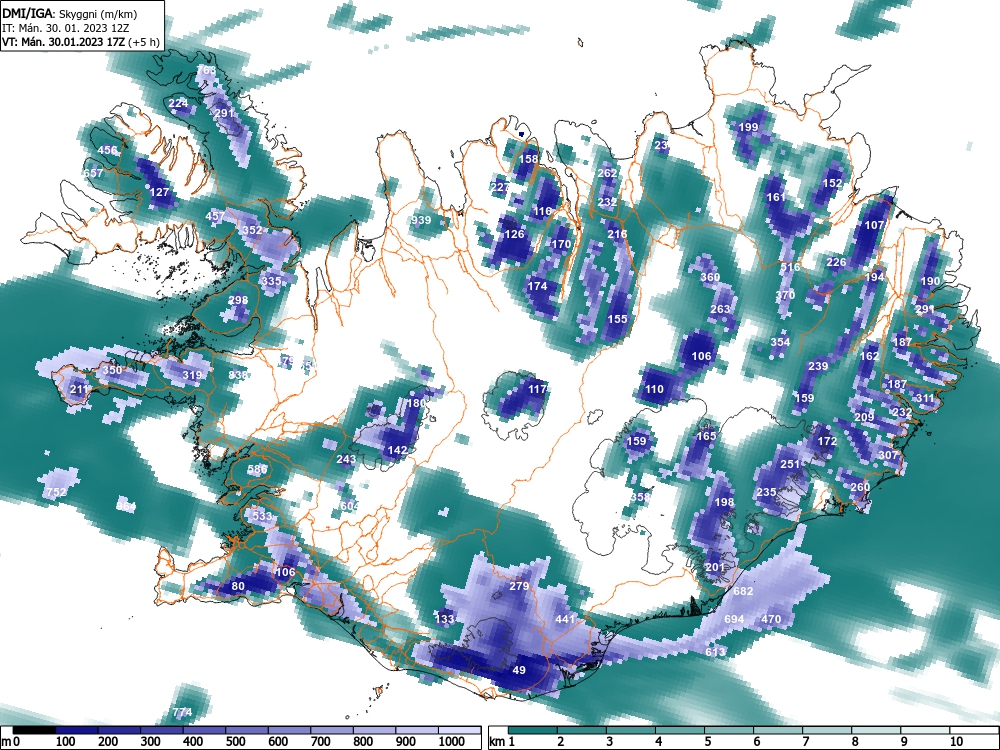Click the 350 label on Snæfellsnes

click(112, 371)
